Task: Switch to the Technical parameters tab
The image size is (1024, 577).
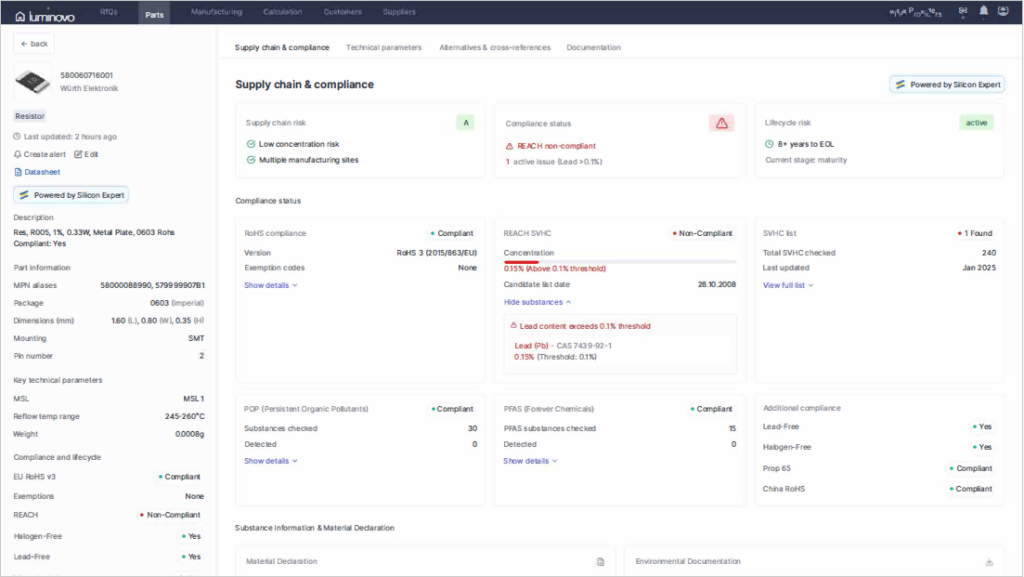Action: pos(384,48)
